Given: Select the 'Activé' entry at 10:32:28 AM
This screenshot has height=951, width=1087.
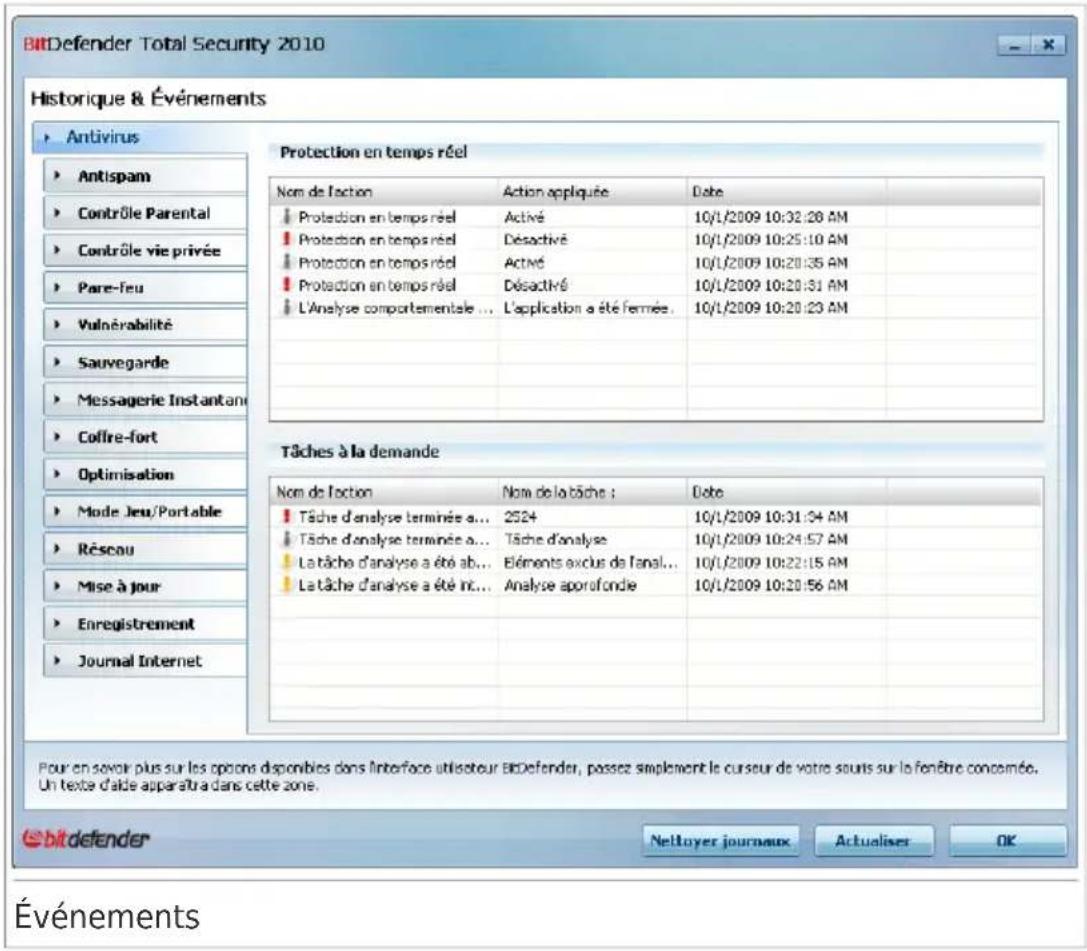Looking at the screenshot, I should click(x=524, y=217).
